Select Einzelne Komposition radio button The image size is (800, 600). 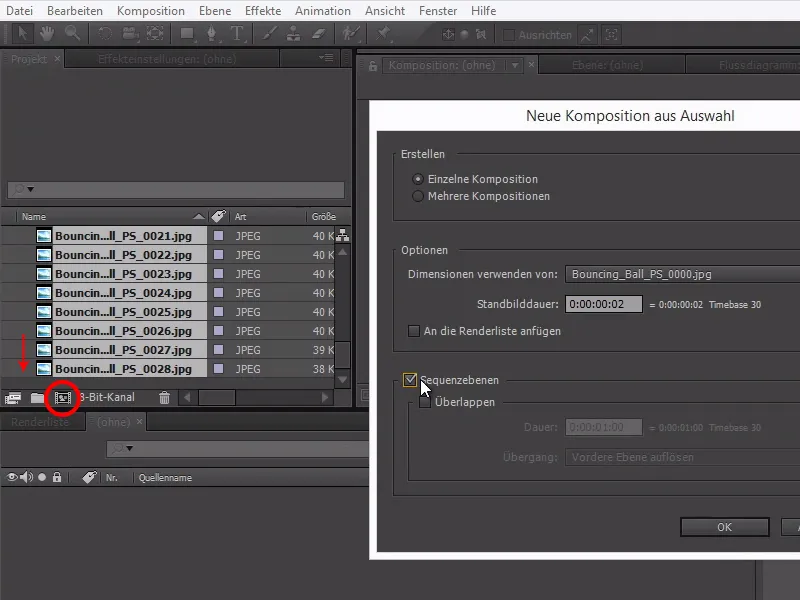tap(418, 179)
